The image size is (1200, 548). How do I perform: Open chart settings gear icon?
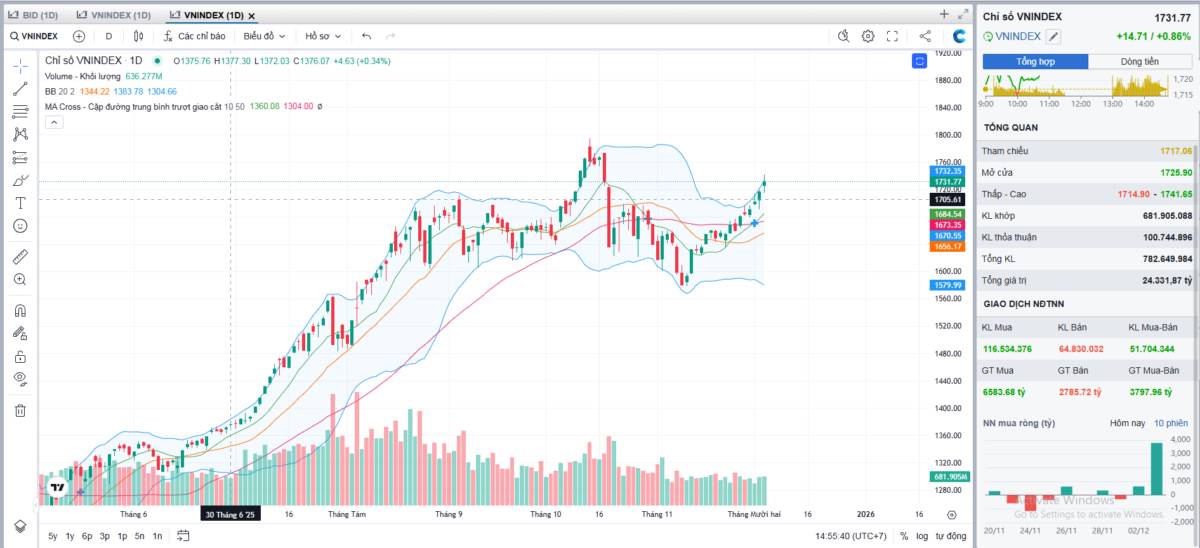868,36
